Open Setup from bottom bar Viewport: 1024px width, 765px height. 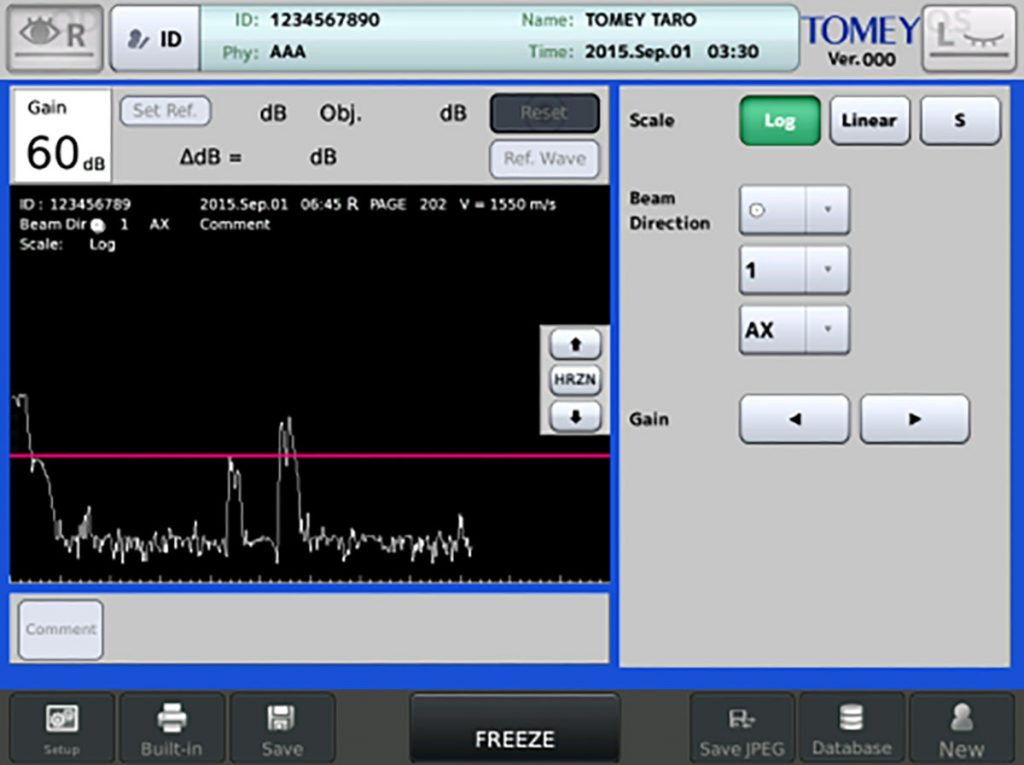point(62,729)
